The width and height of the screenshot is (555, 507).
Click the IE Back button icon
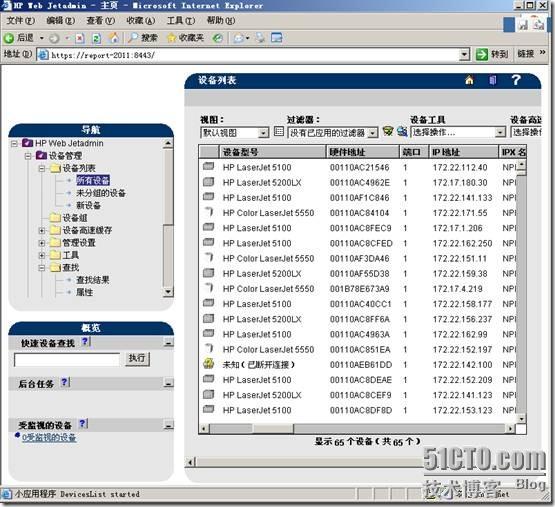tap(9, 38)
